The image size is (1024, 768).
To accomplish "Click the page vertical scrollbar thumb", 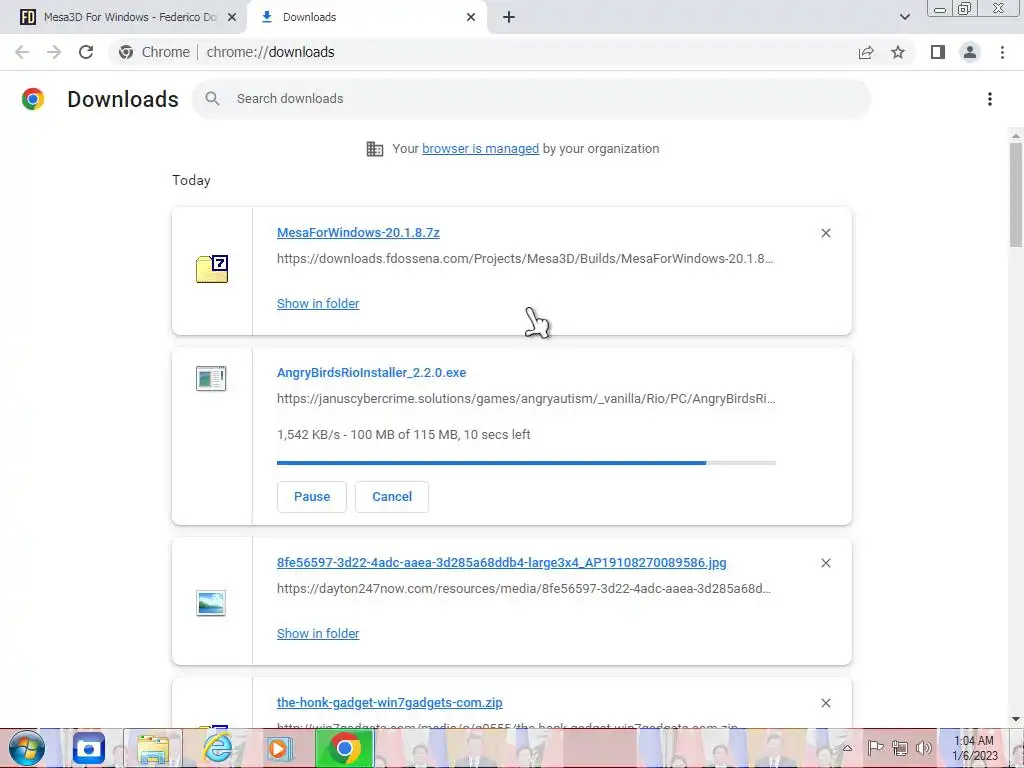I will pyautogui.click(x=1016, y=195).
